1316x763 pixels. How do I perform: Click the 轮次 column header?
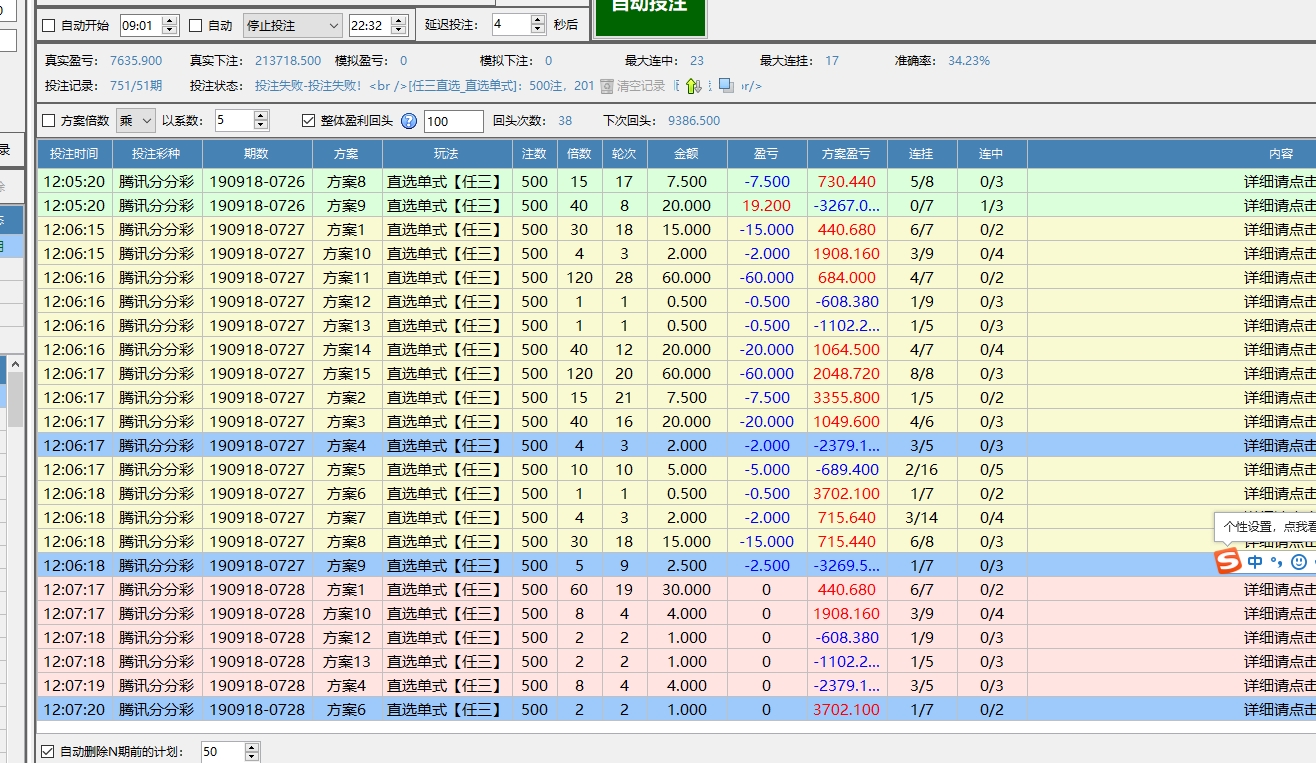(624, 154)
